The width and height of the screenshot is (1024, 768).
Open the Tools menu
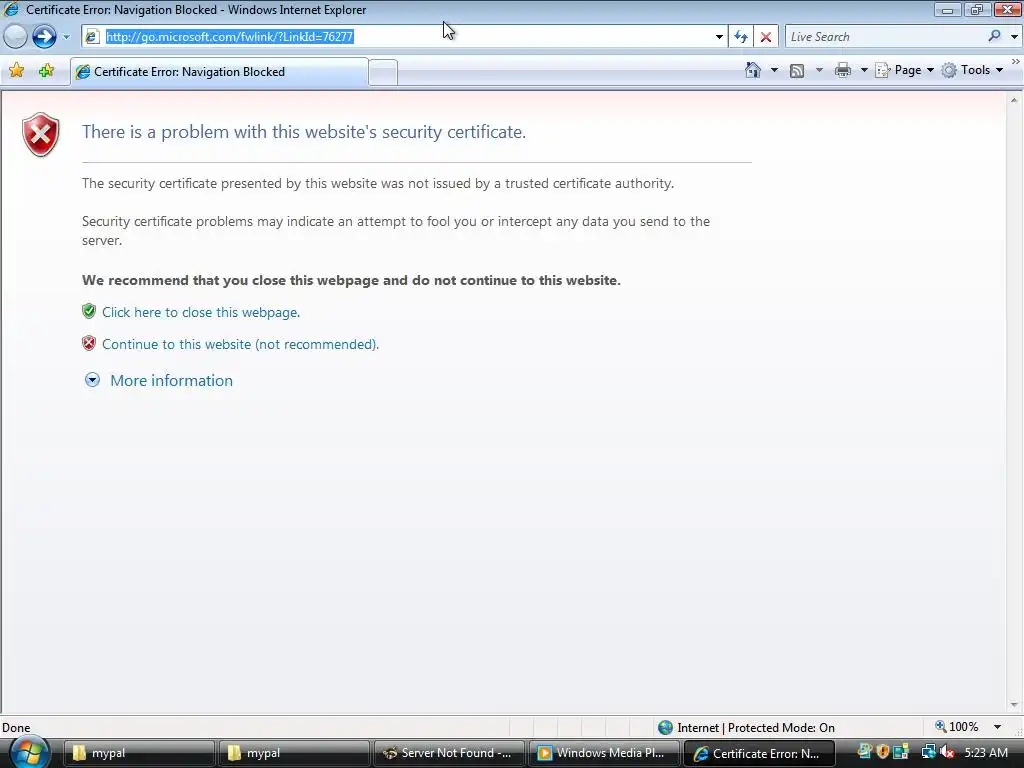coord(972,70)
